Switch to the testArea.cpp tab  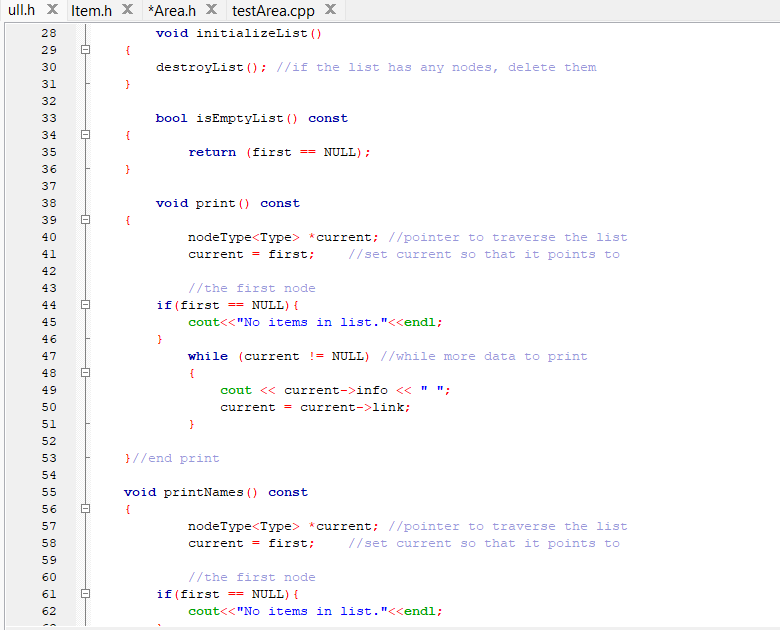click(273, 10)
